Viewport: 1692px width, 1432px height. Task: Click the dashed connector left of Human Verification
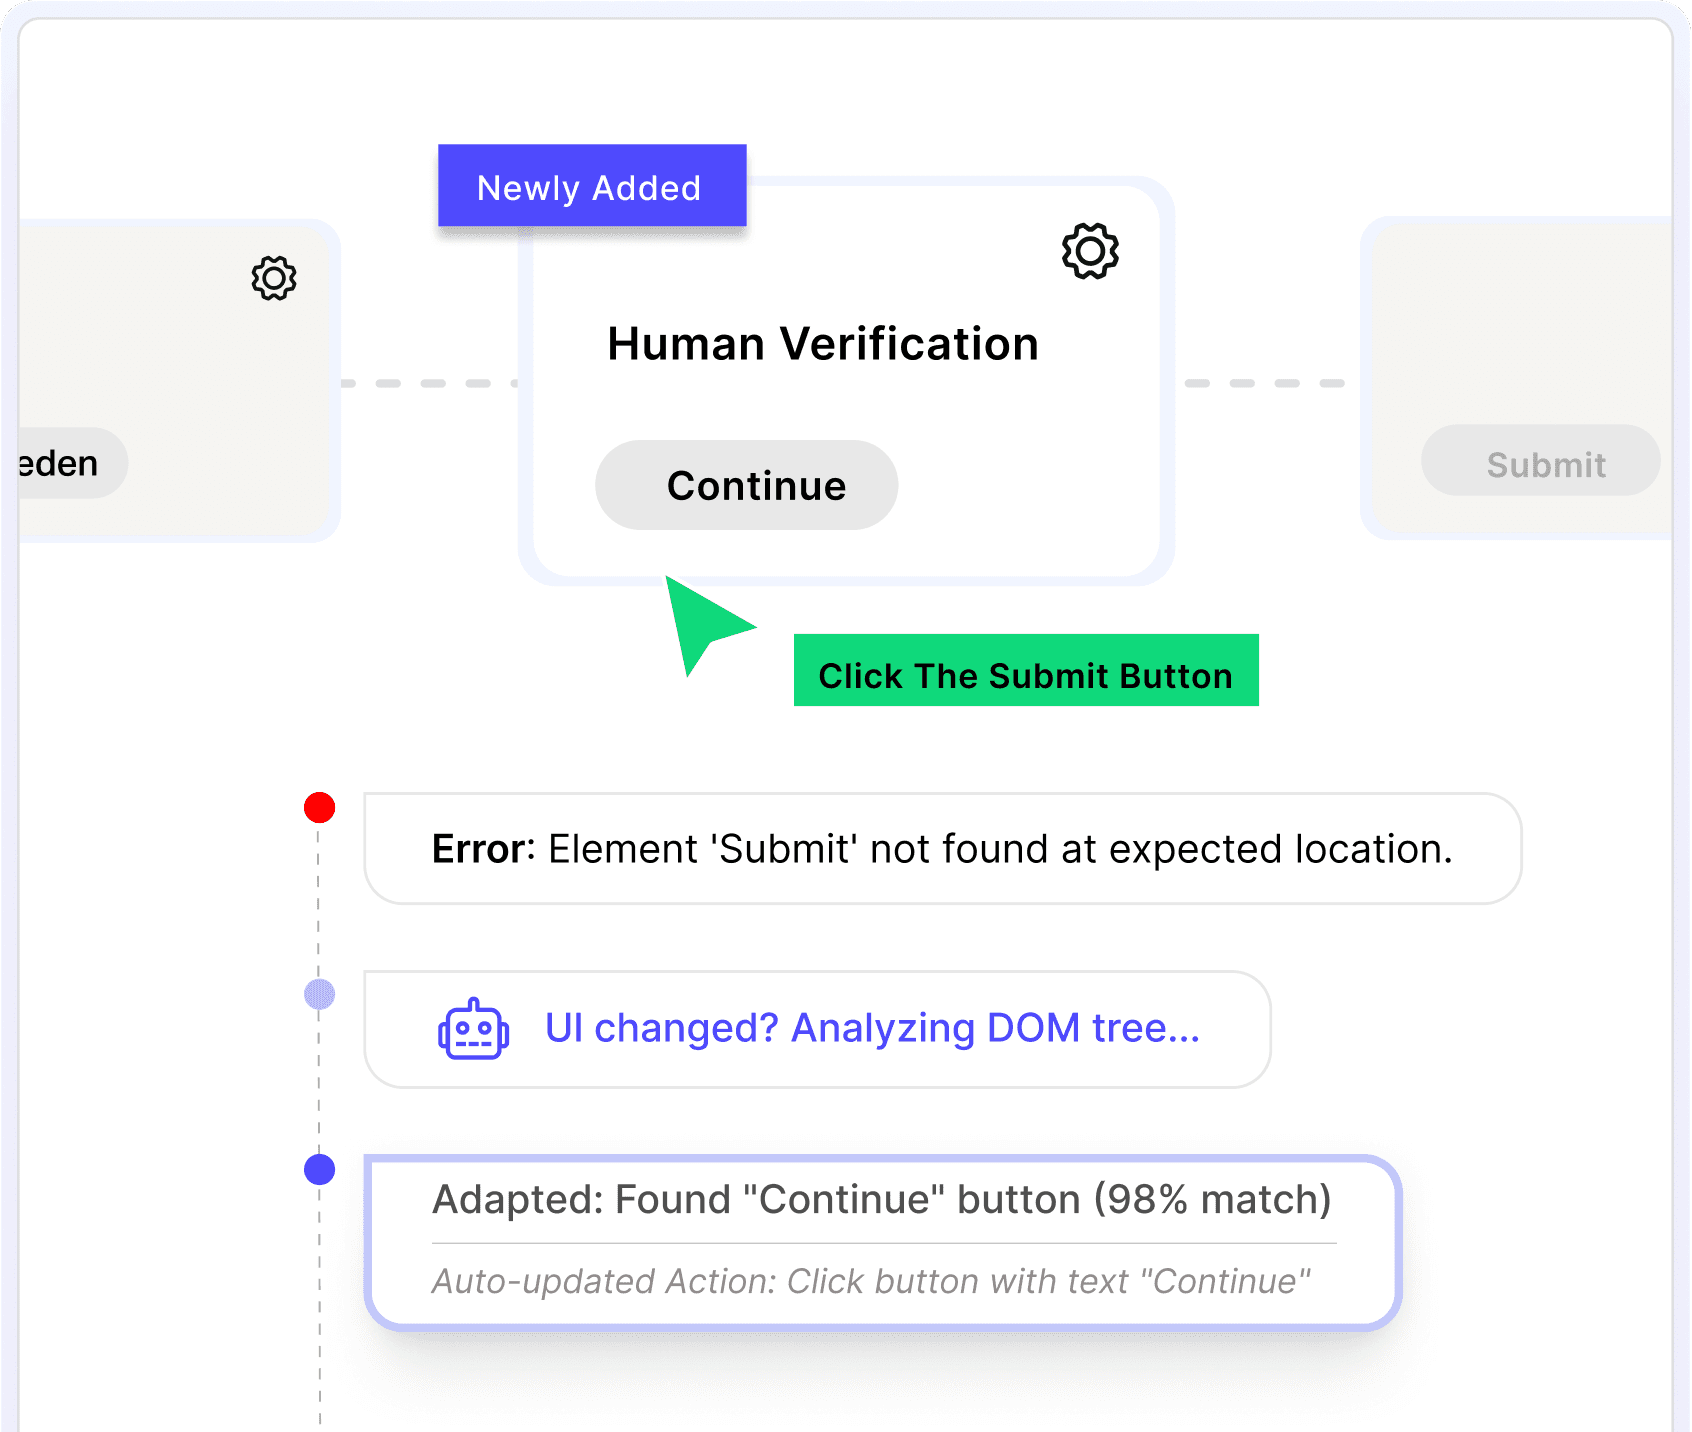(x=430, y=383)
